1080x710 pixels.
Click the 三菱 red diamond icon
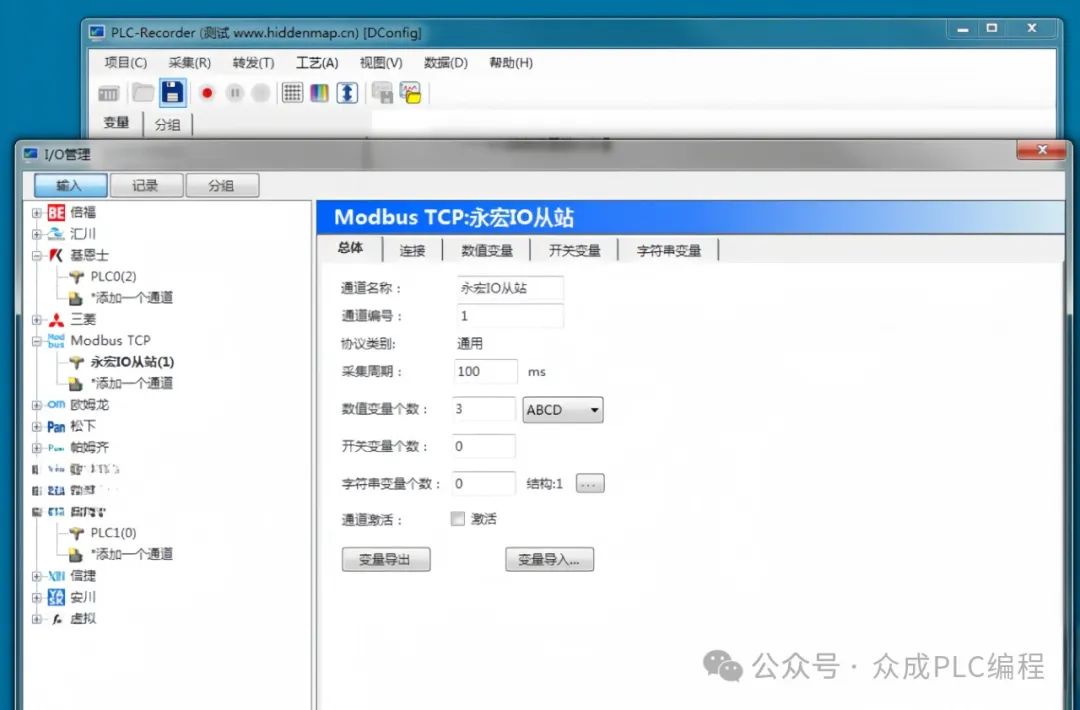coord(56,320)
